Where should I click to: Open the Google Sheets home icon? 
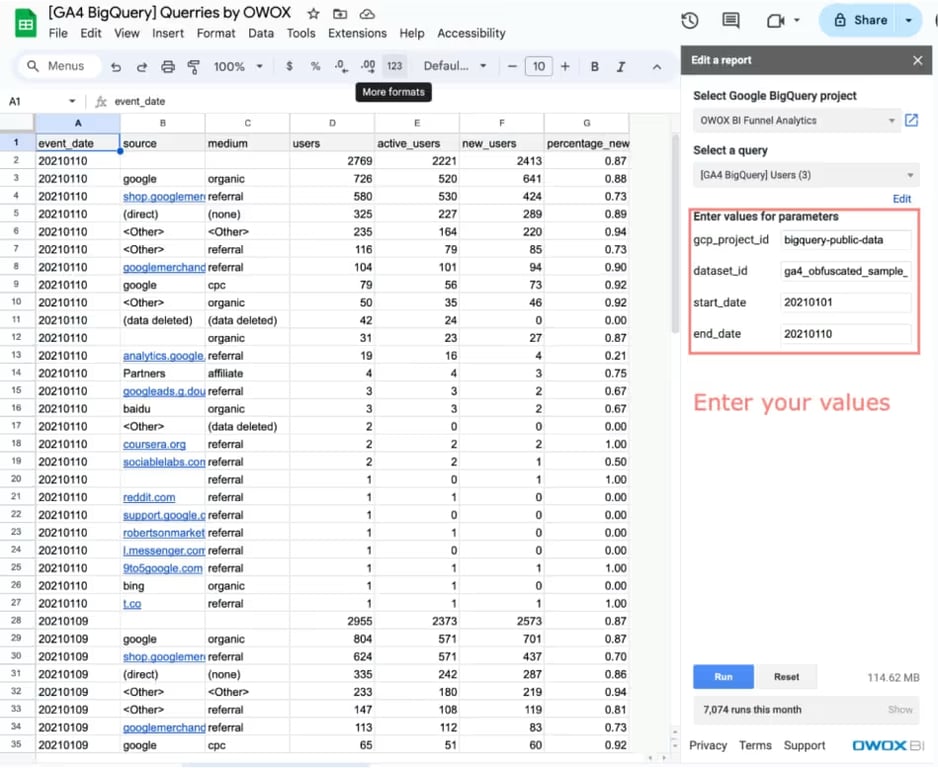(x=26, y=24)
